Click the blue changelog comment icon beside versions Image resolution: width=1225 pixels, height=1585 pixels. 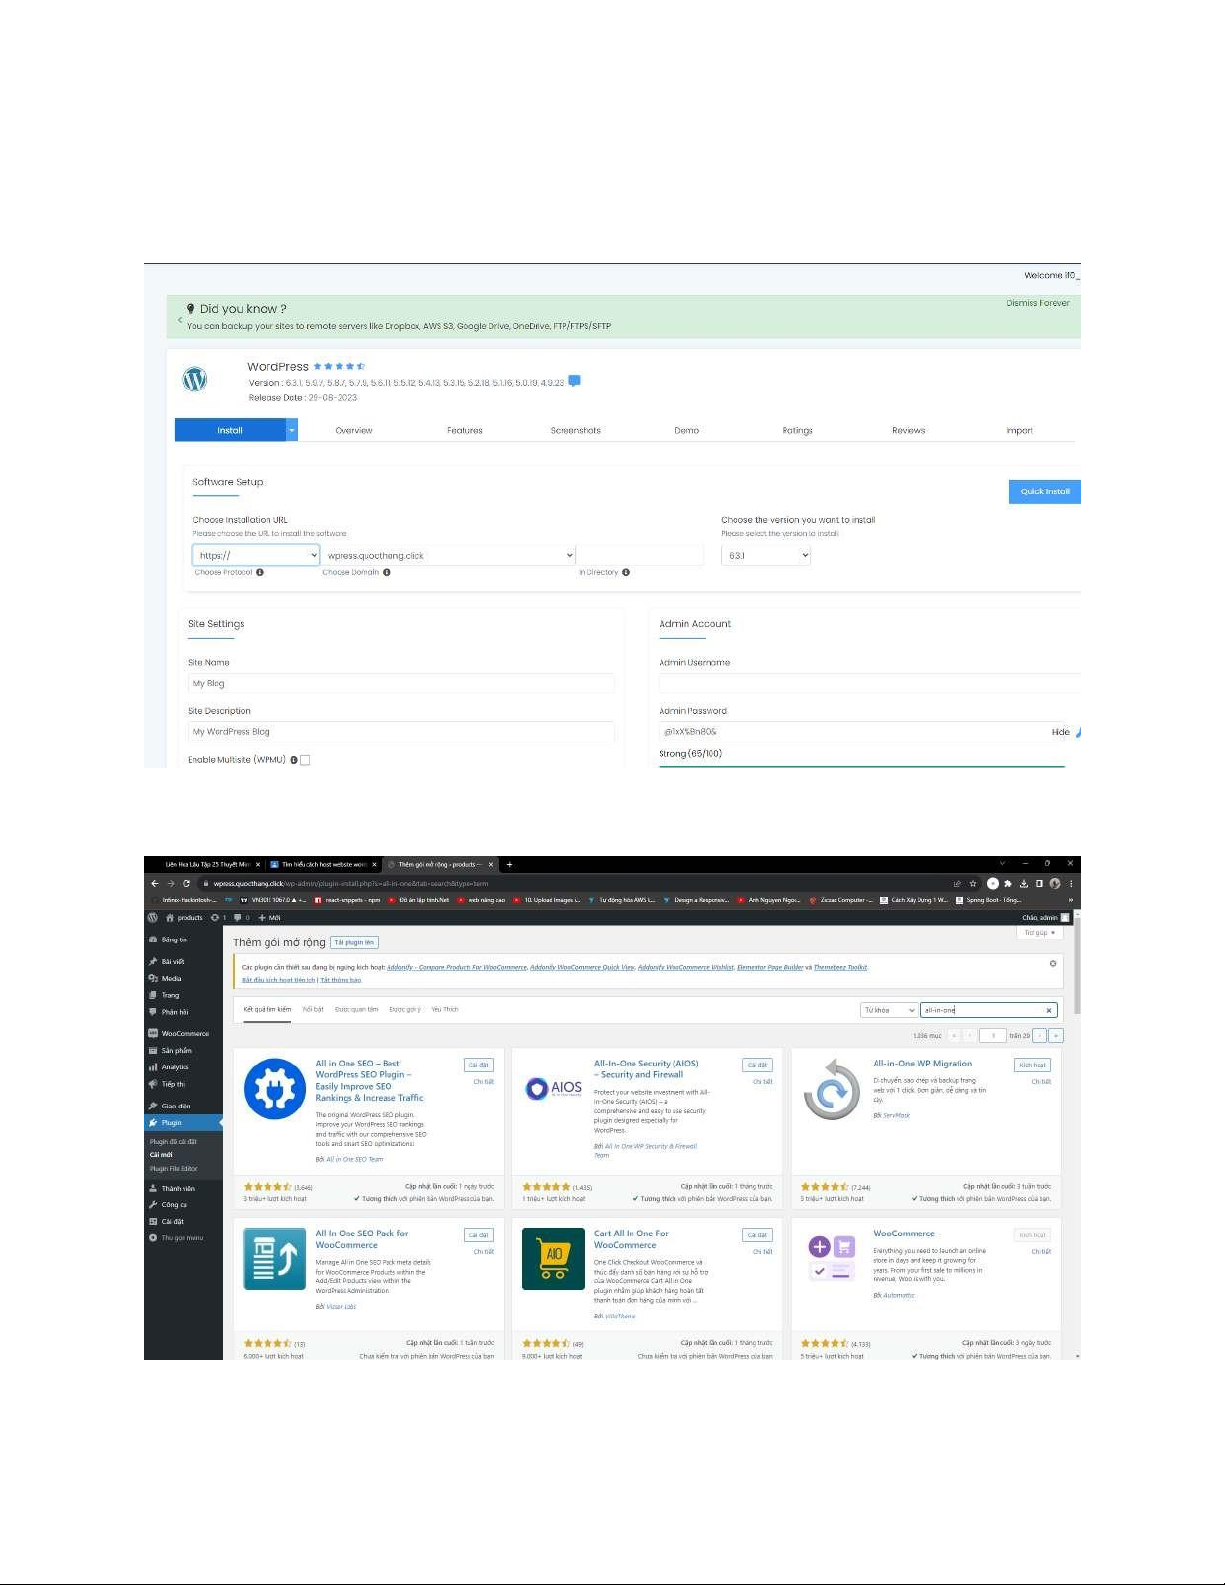click(574, 381)
